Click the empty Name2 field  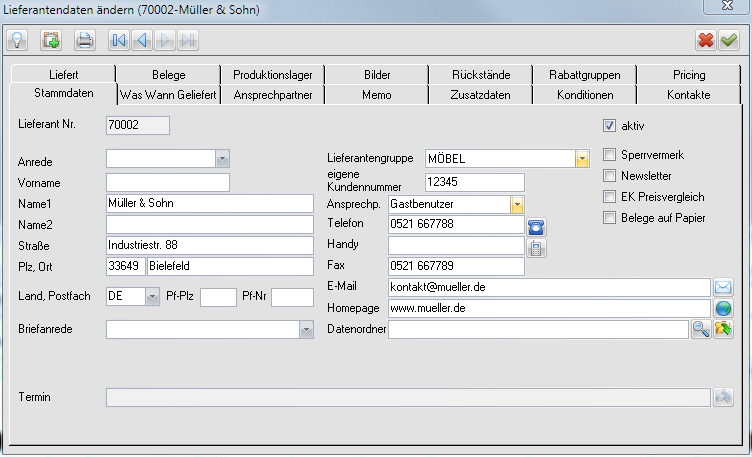210,224
